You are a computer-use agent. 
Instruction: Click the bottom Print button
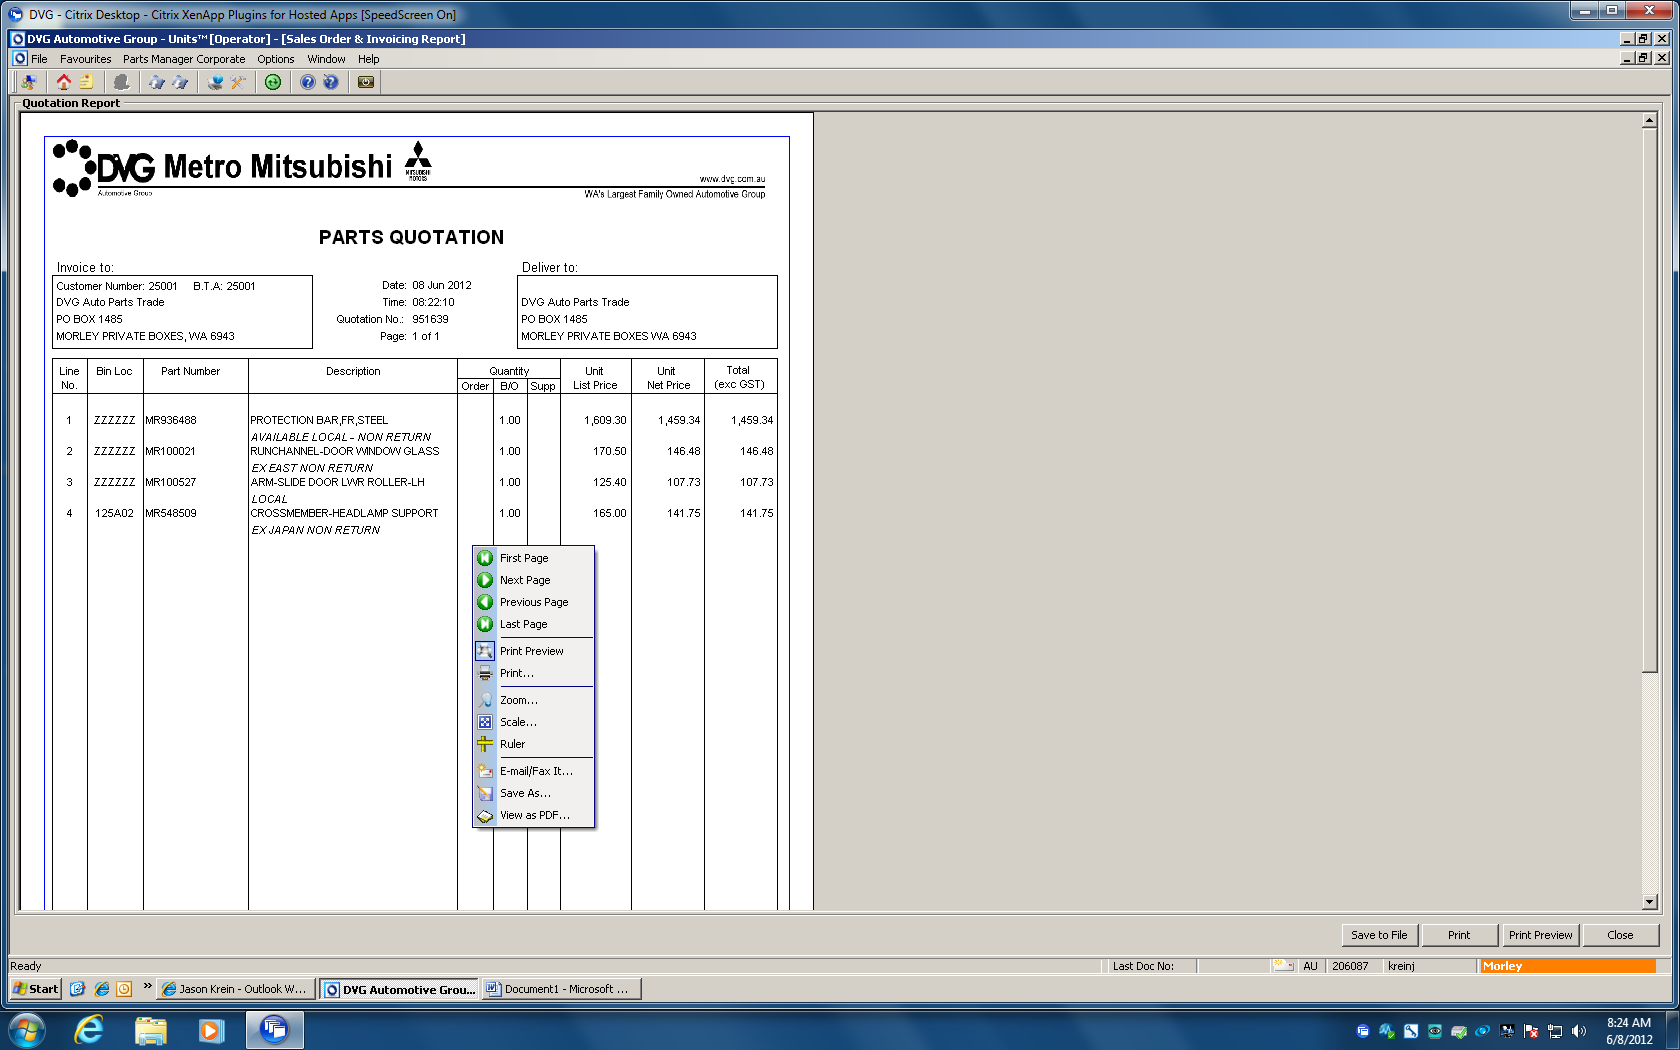tap(1459, 935)
